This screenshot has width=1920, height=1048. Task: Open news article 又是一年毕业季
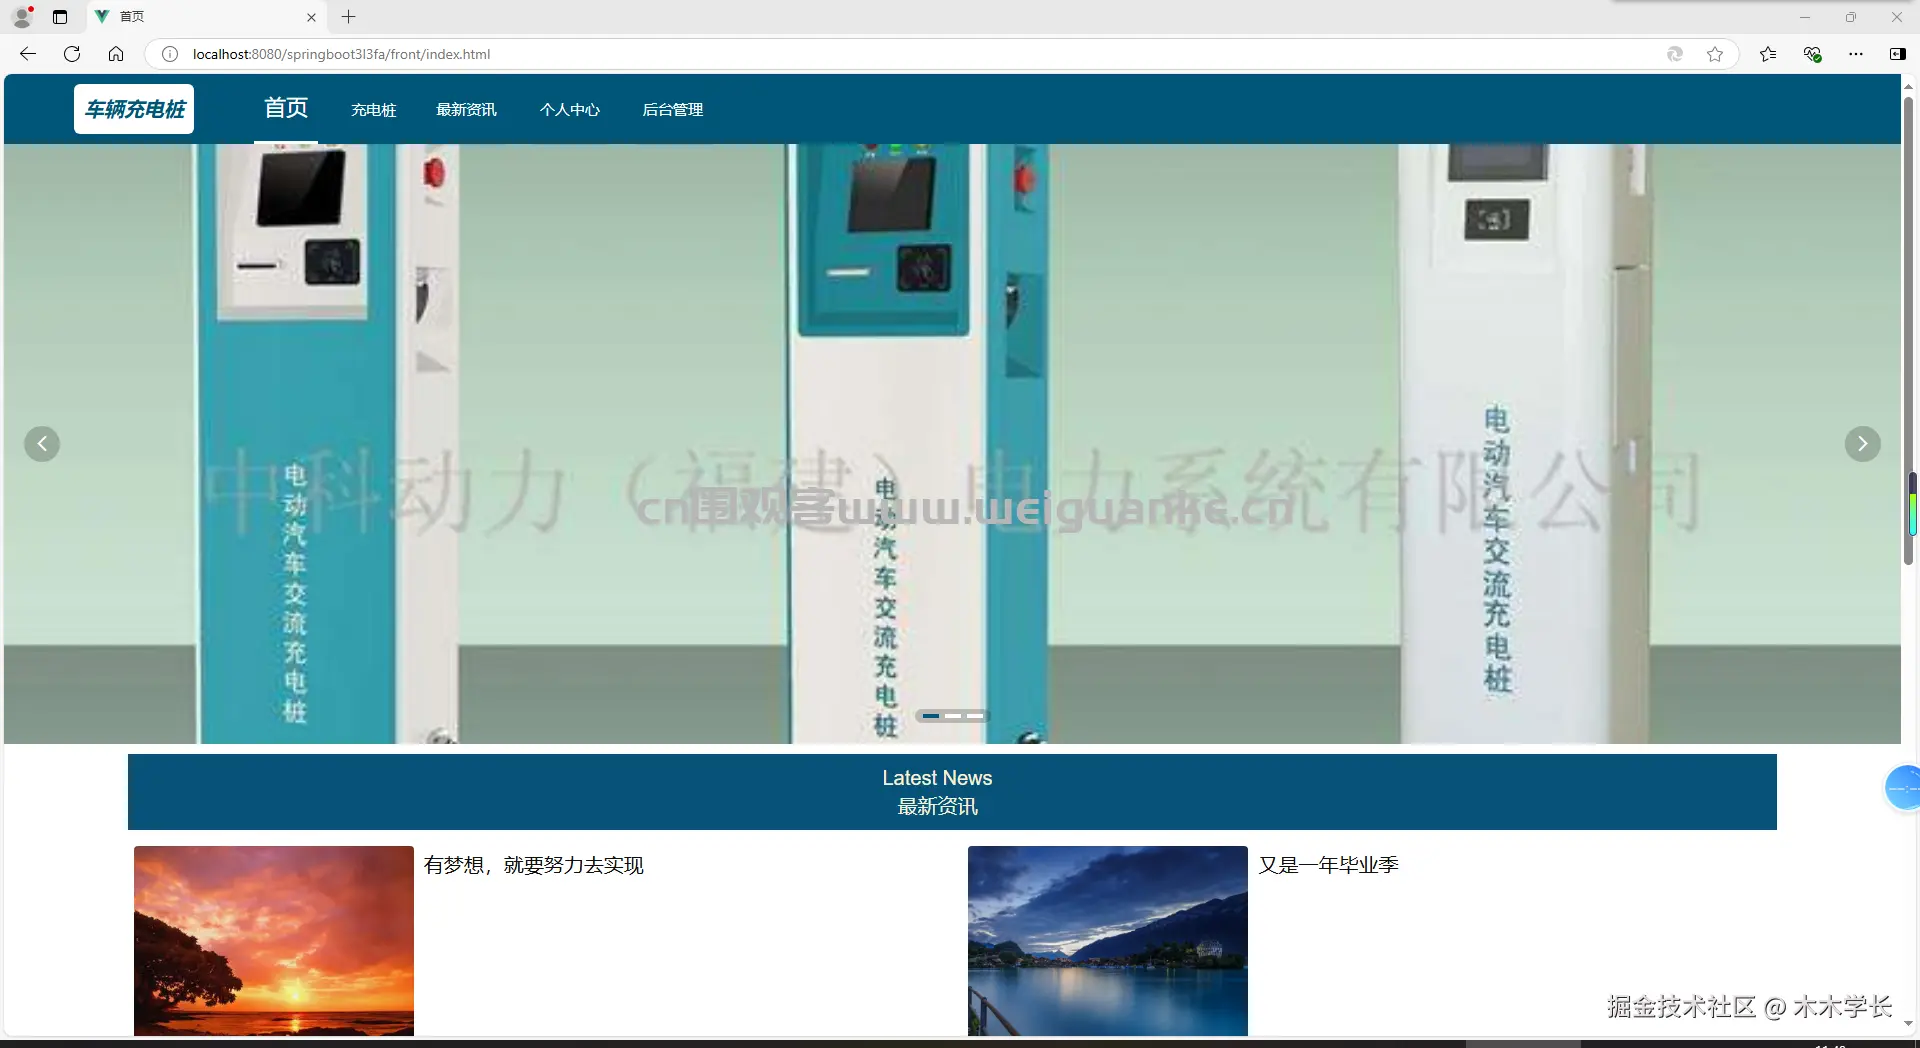point(1328,865)
